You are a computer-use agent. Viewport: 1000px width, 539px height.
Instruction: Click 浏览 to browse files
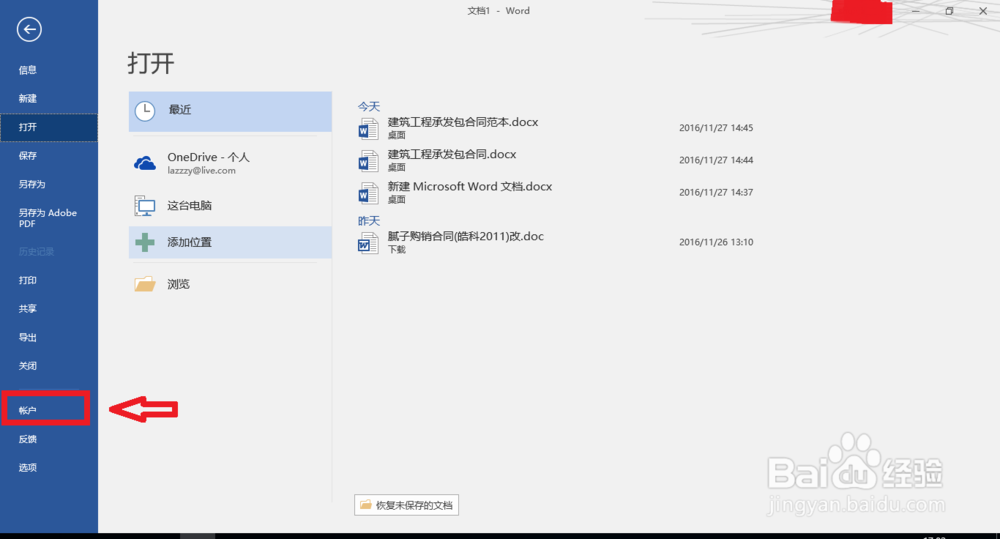[x=230, y=284]
